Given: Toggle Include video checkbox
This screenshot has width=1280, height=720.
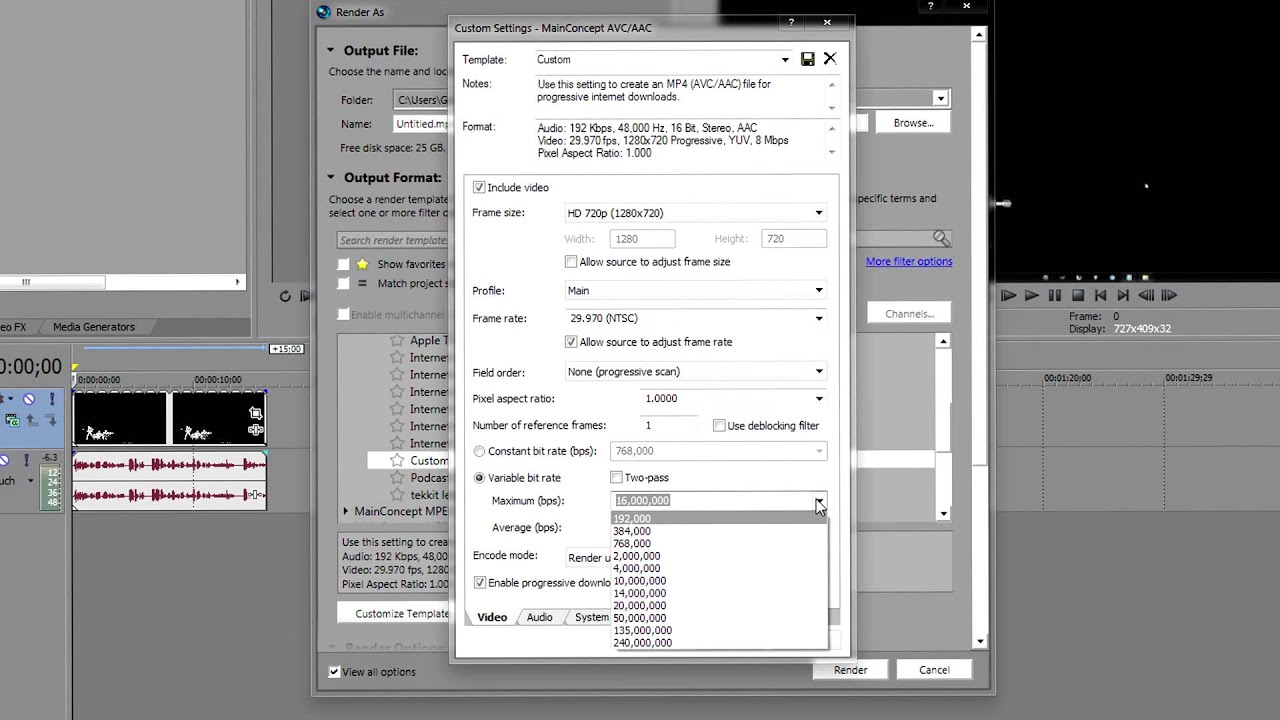Looking at the screenshot, I should pyautogui.click(x=479, y=187).
